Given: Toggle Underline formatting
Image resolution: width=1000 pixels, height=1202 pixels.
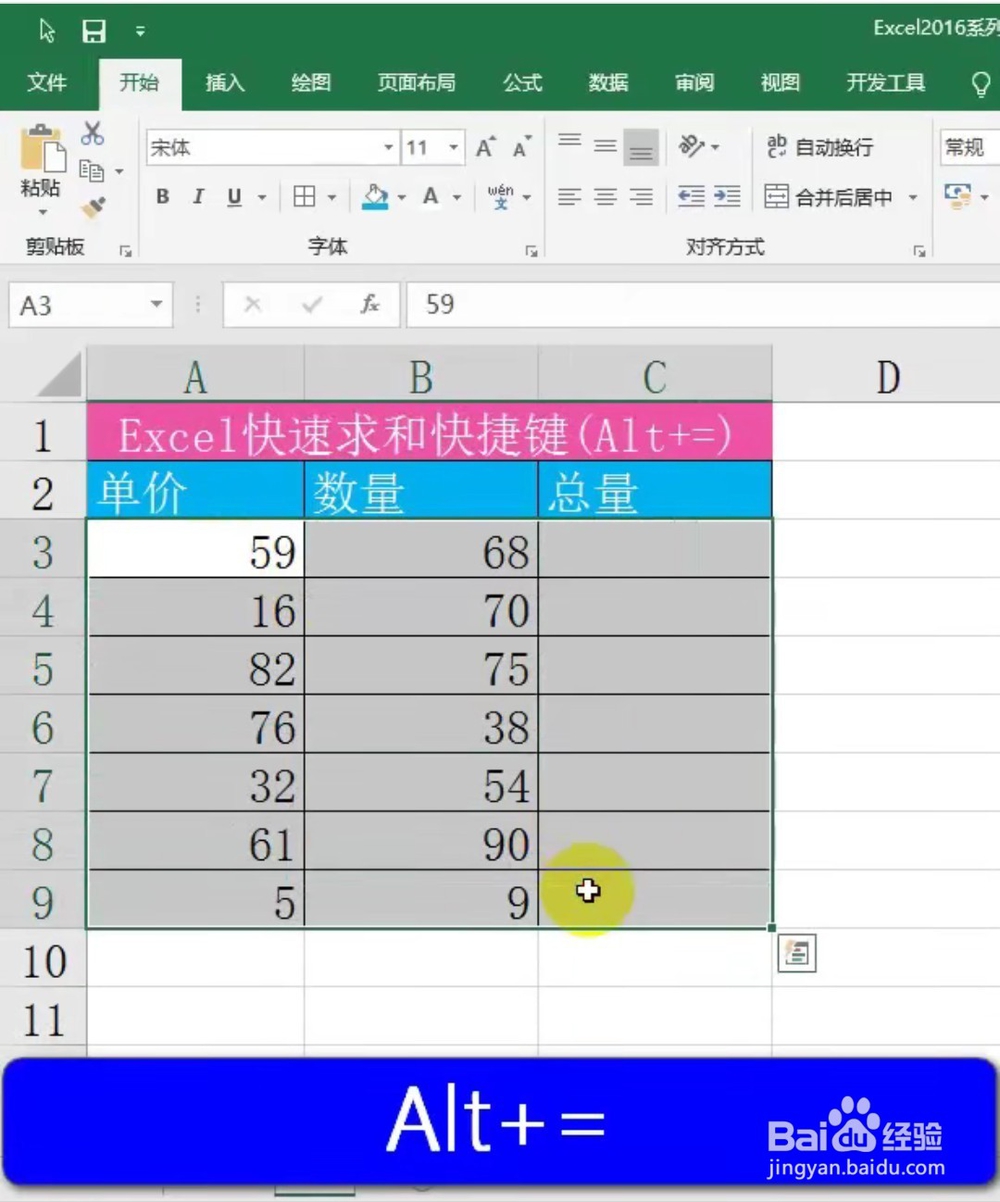Looking at the screenshot, I should 234,197.
